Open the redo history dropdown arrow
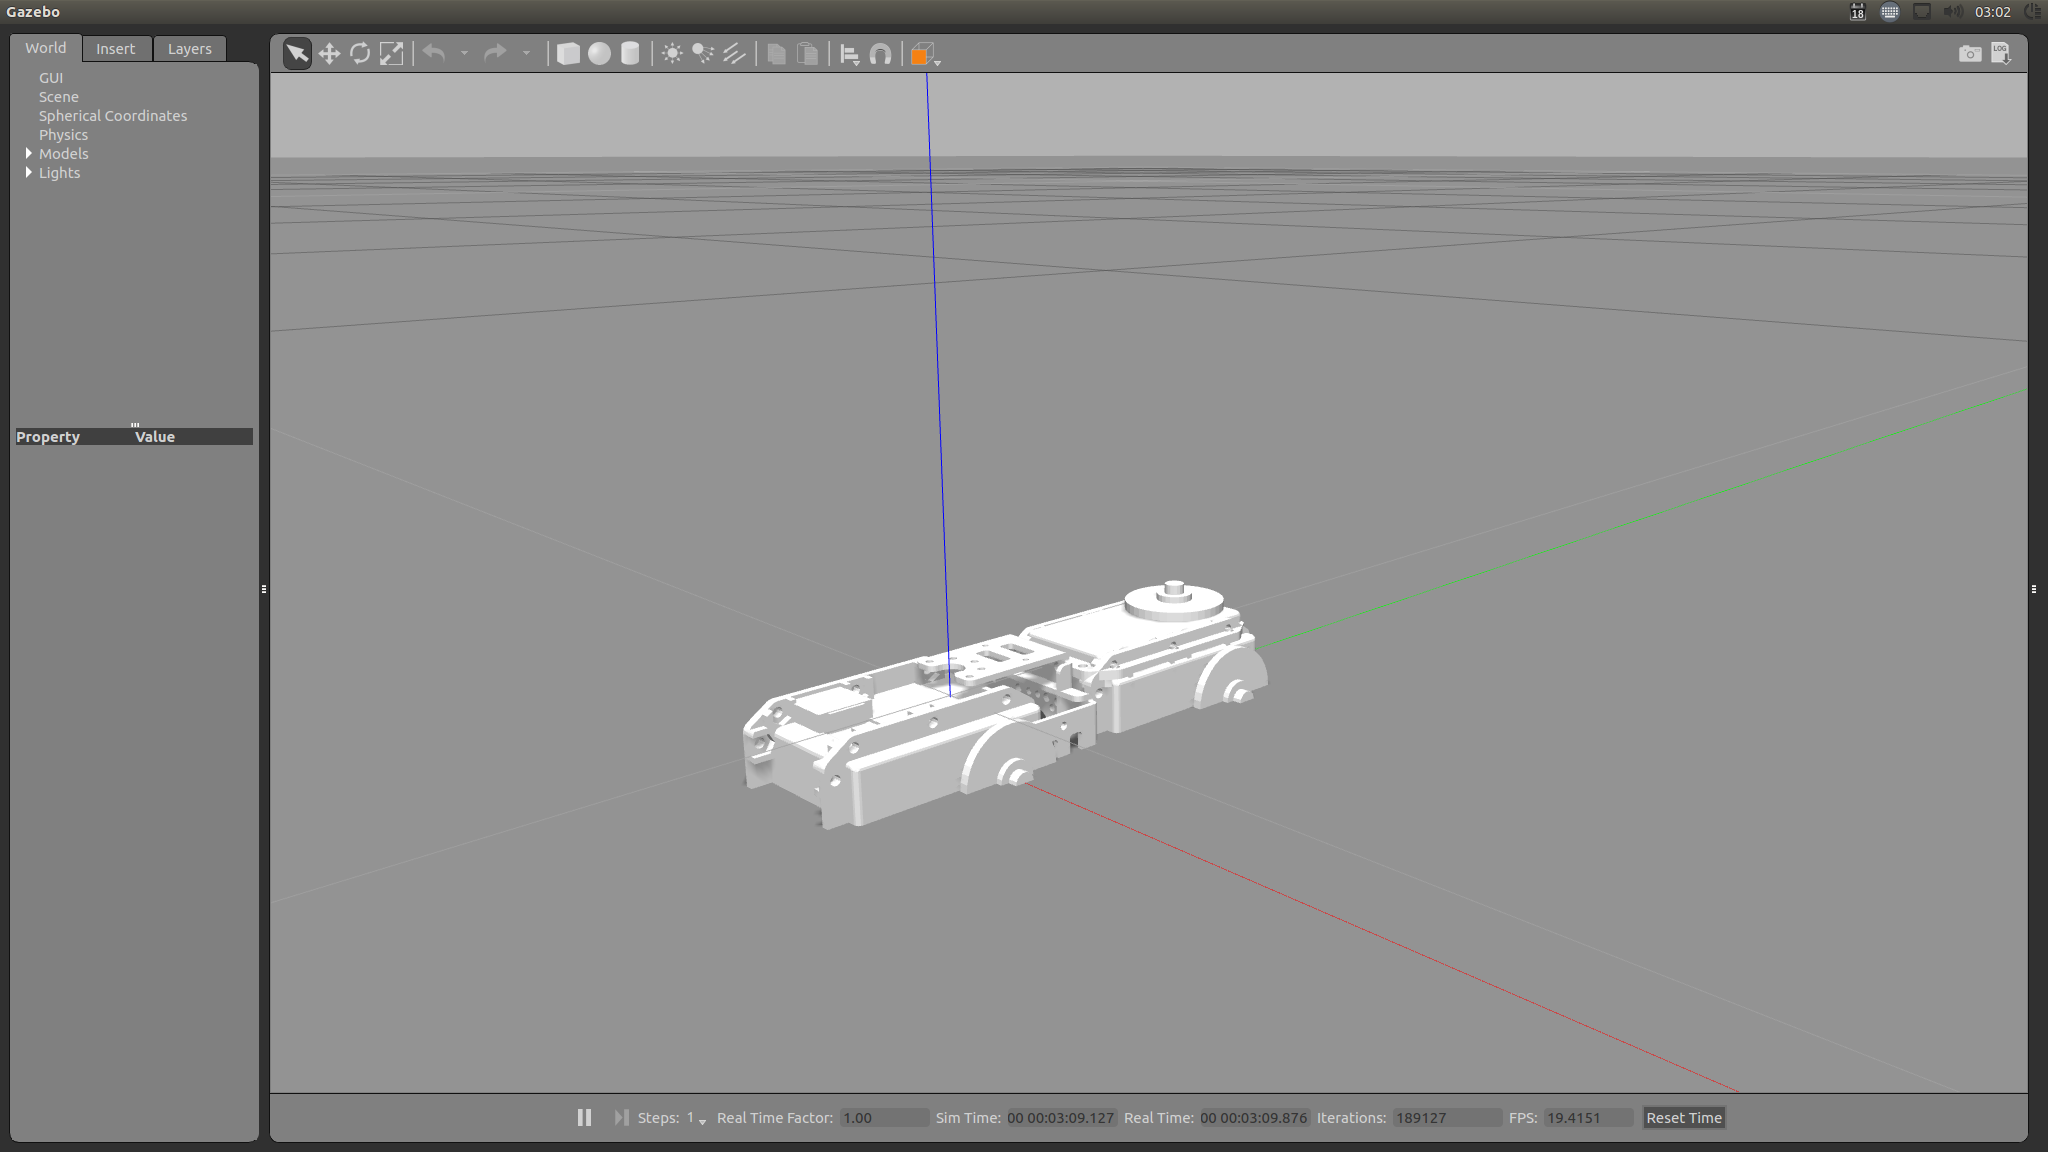Screen dimensions: 2048x1152 (x=526, y=53)
